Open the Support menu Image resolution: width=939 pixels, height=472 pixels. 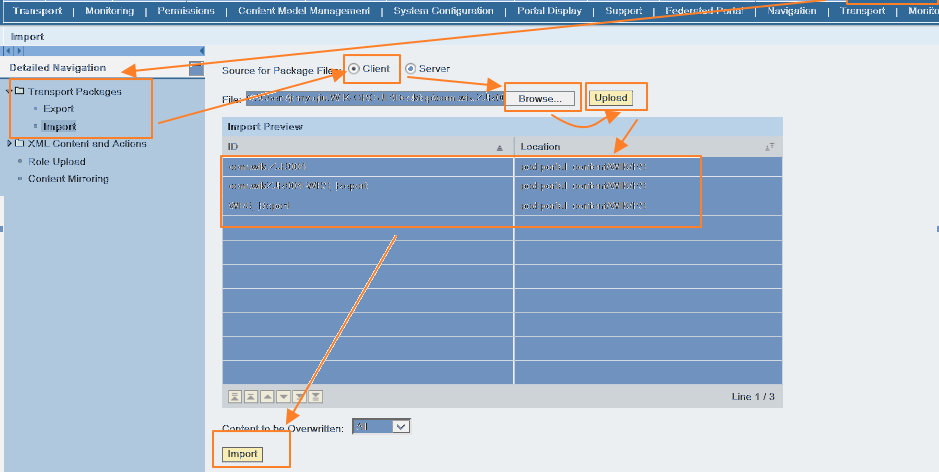click(x=623, y=11)
